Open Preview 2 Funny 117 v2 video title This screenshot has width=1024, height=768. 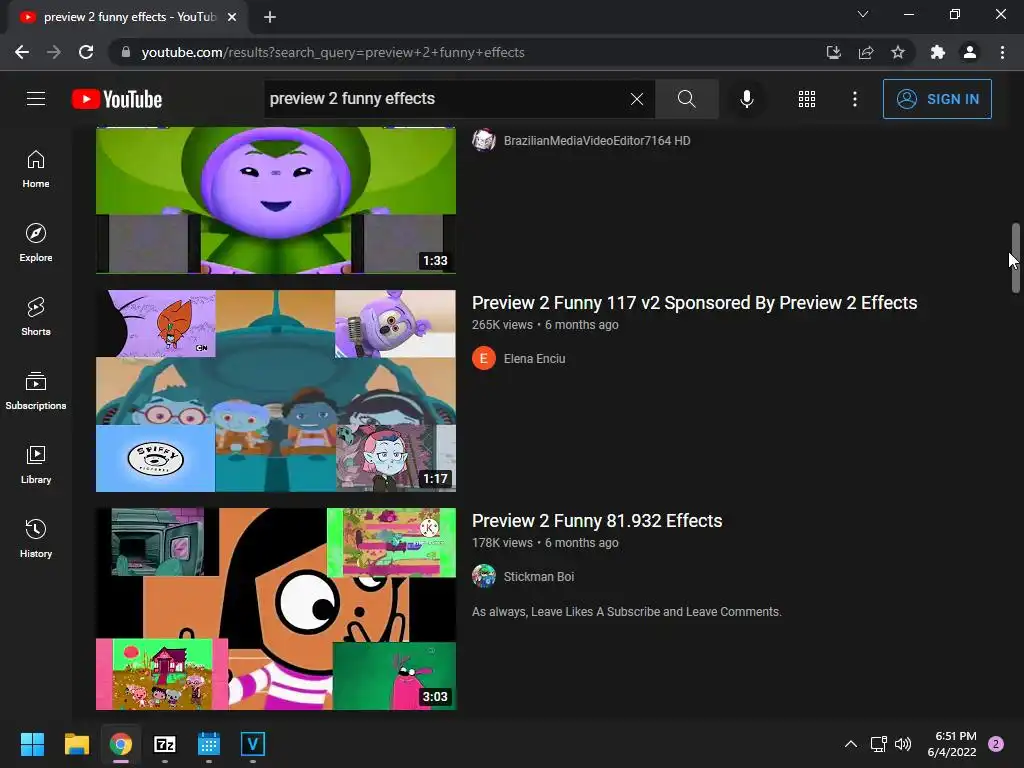(x=694, y=303)
